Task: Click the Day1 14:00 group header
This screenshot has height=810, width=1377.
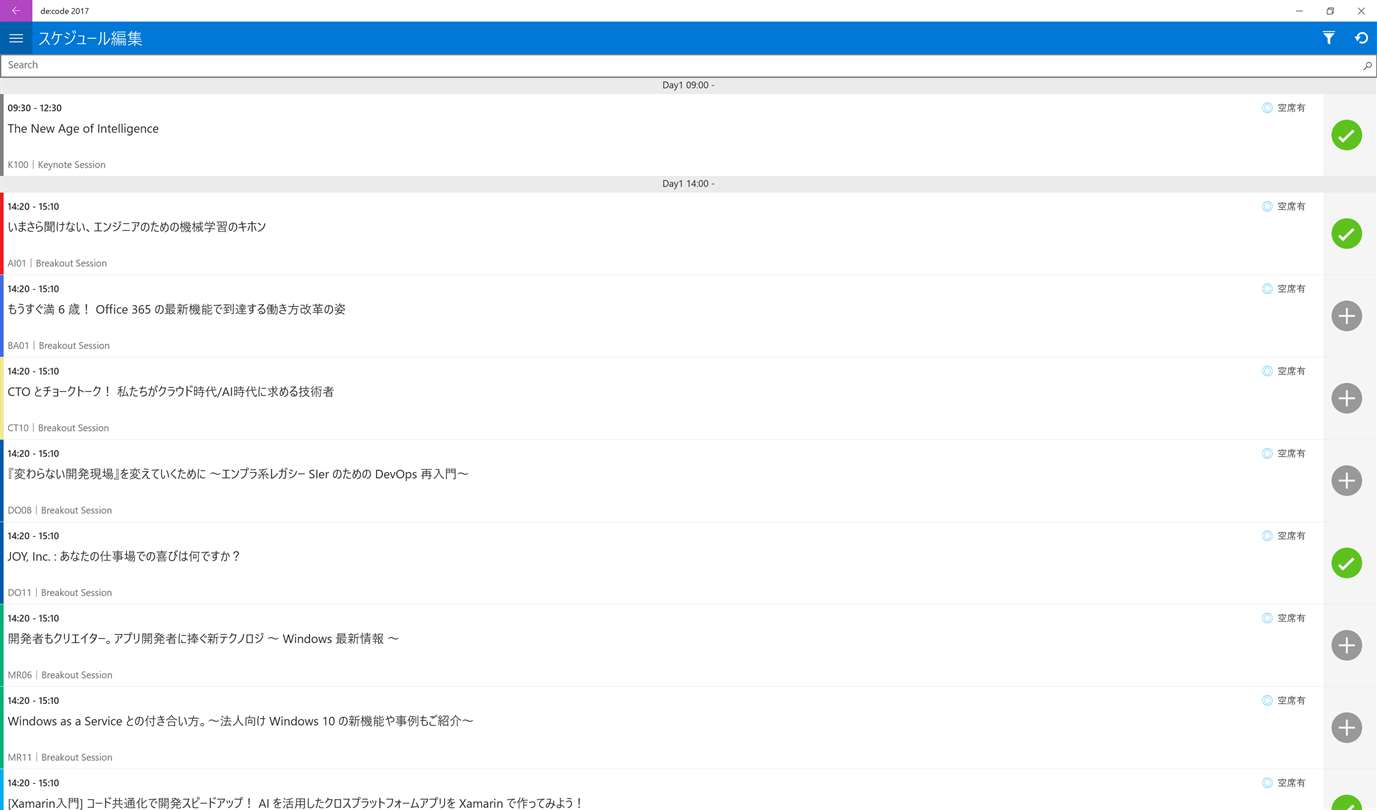Action: (x=688, y=184)
